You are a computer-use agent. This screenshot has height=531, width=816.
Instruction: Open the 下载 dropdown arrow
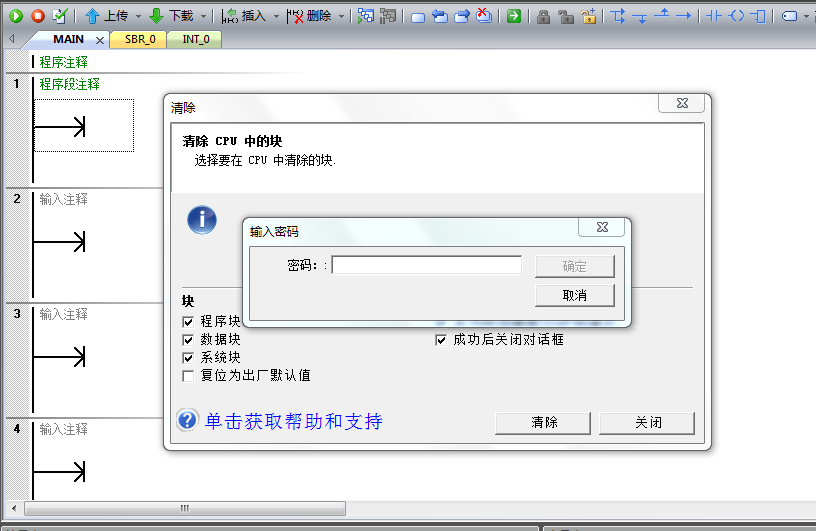[x=203, y=16]
